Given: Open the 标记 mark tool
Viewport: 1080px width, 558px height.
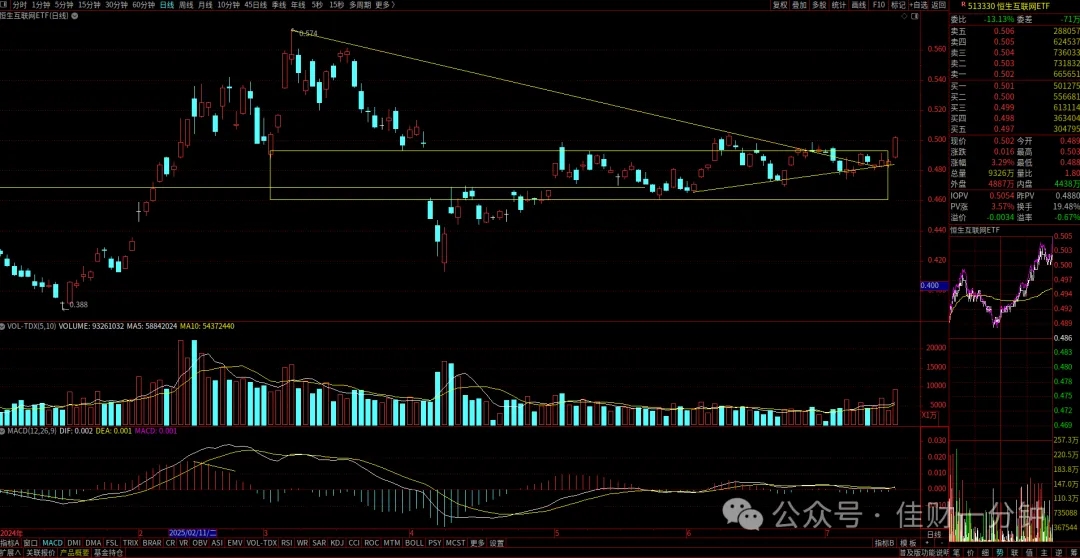Looking at the screenshot, I should [898, 4].
